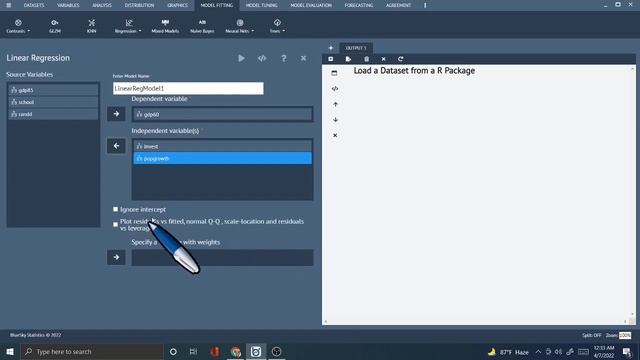
Task: Close the Linear Regression dialog
Action: click(303, 58)
